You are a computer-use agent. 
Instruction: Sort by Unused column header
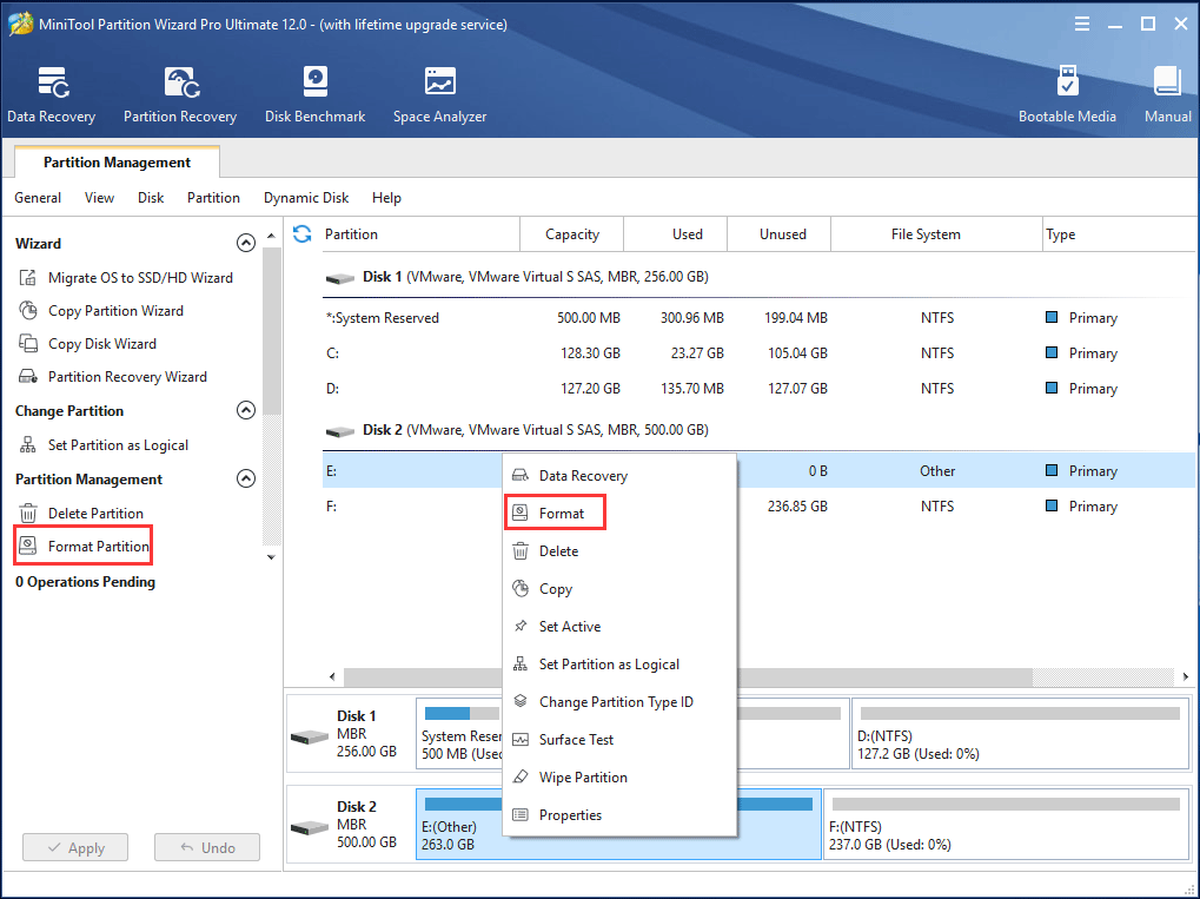779,234
